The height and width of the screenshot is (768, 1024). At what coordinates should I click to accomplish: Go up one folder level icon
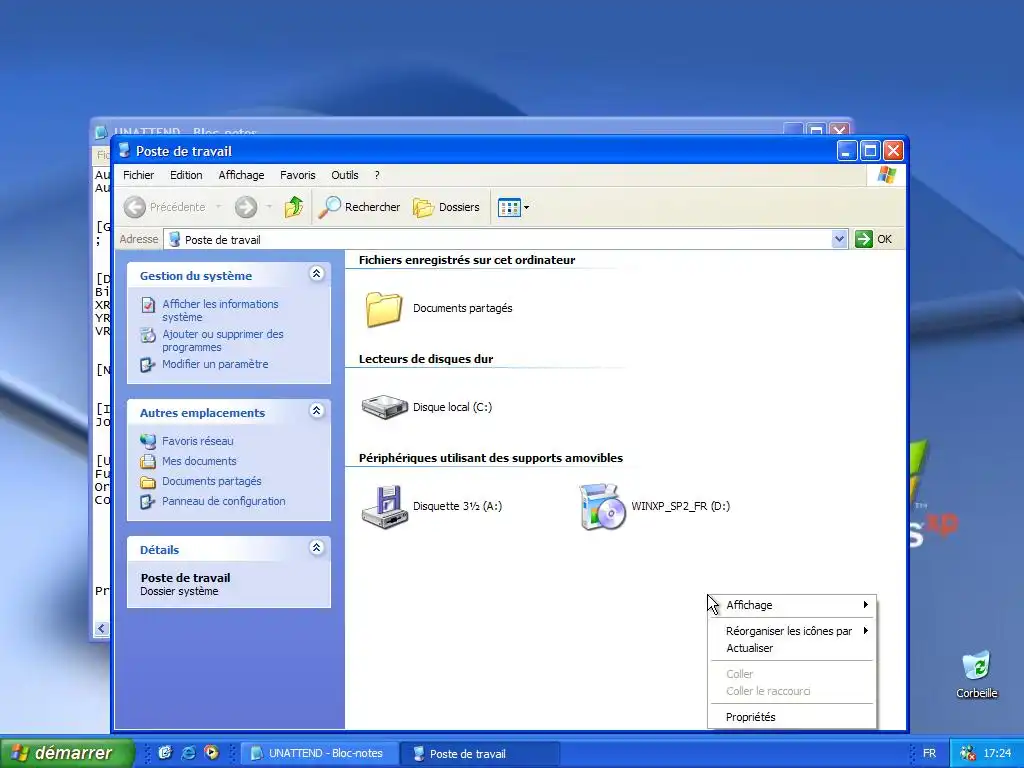click(294, 207)
